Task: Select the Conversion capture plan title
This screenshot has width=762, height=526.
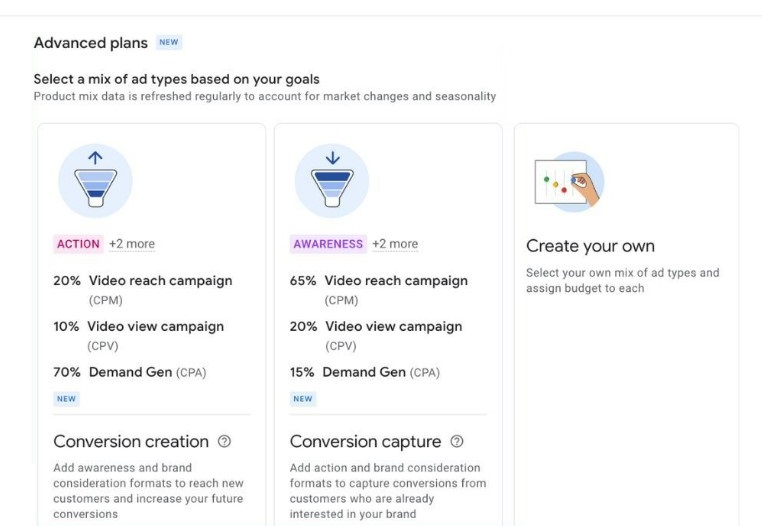Action: 365,442
